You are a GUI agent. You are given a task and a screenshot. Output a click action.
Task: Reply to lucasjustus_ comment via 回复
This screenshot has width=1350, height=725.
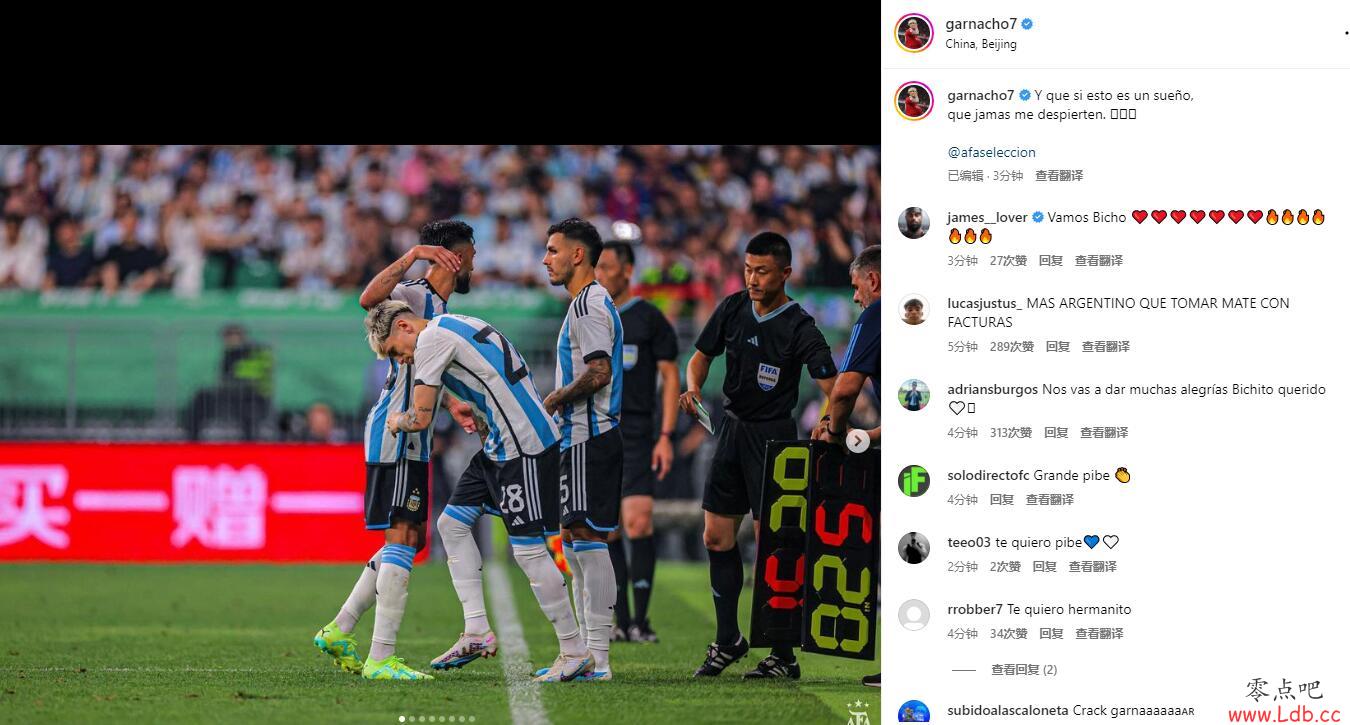(x=1058, y=347)
